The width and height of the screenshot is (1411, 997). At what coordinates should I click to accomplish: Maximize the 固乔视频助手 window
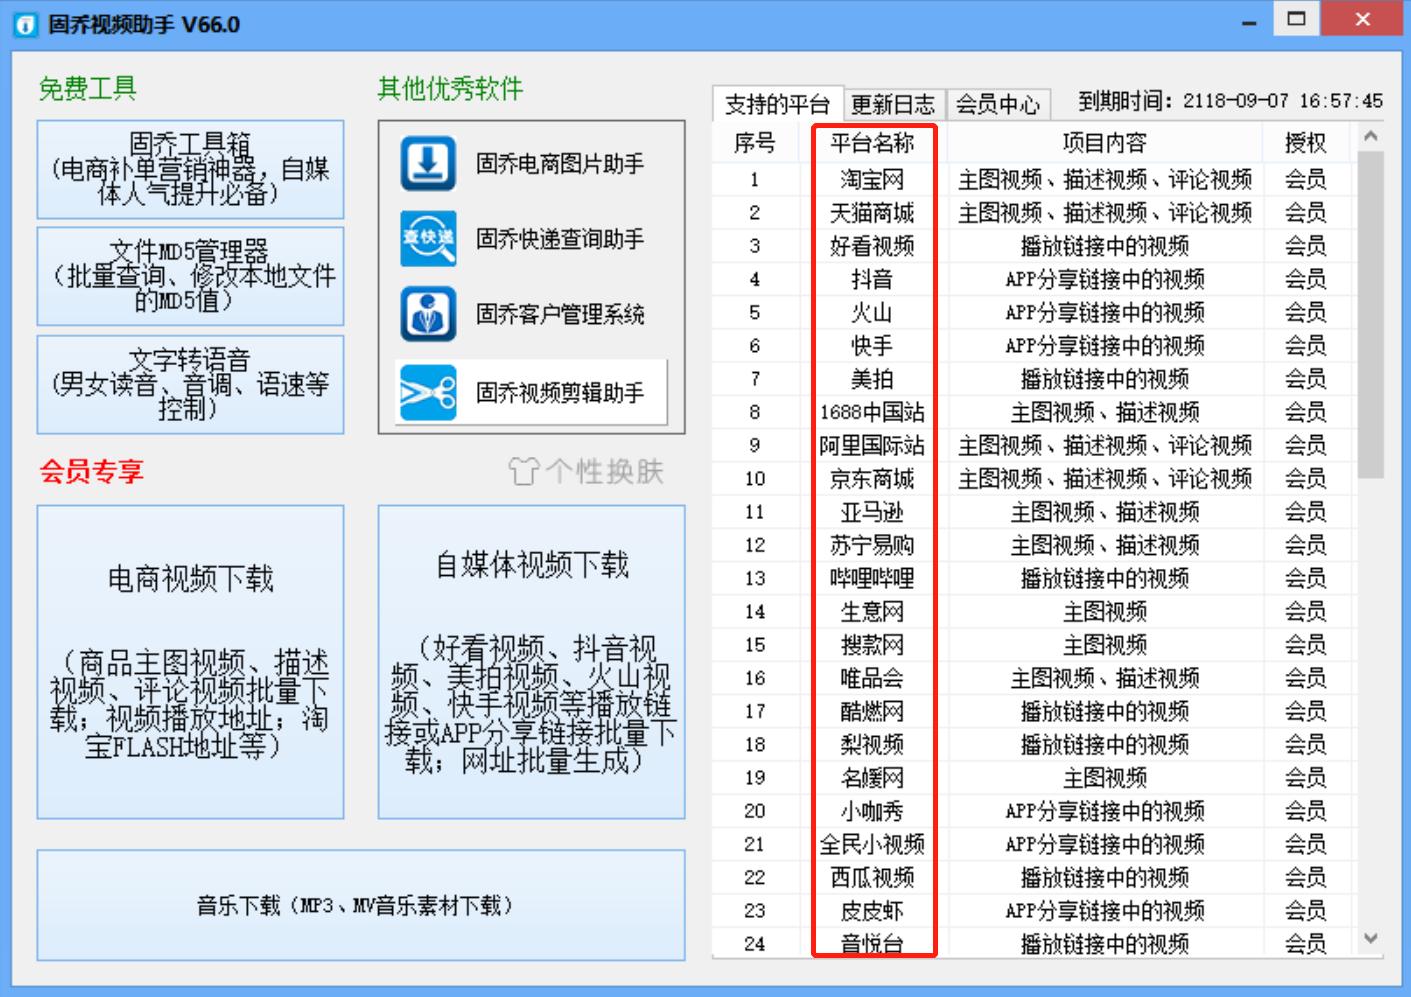click(x=1297, y=19)
